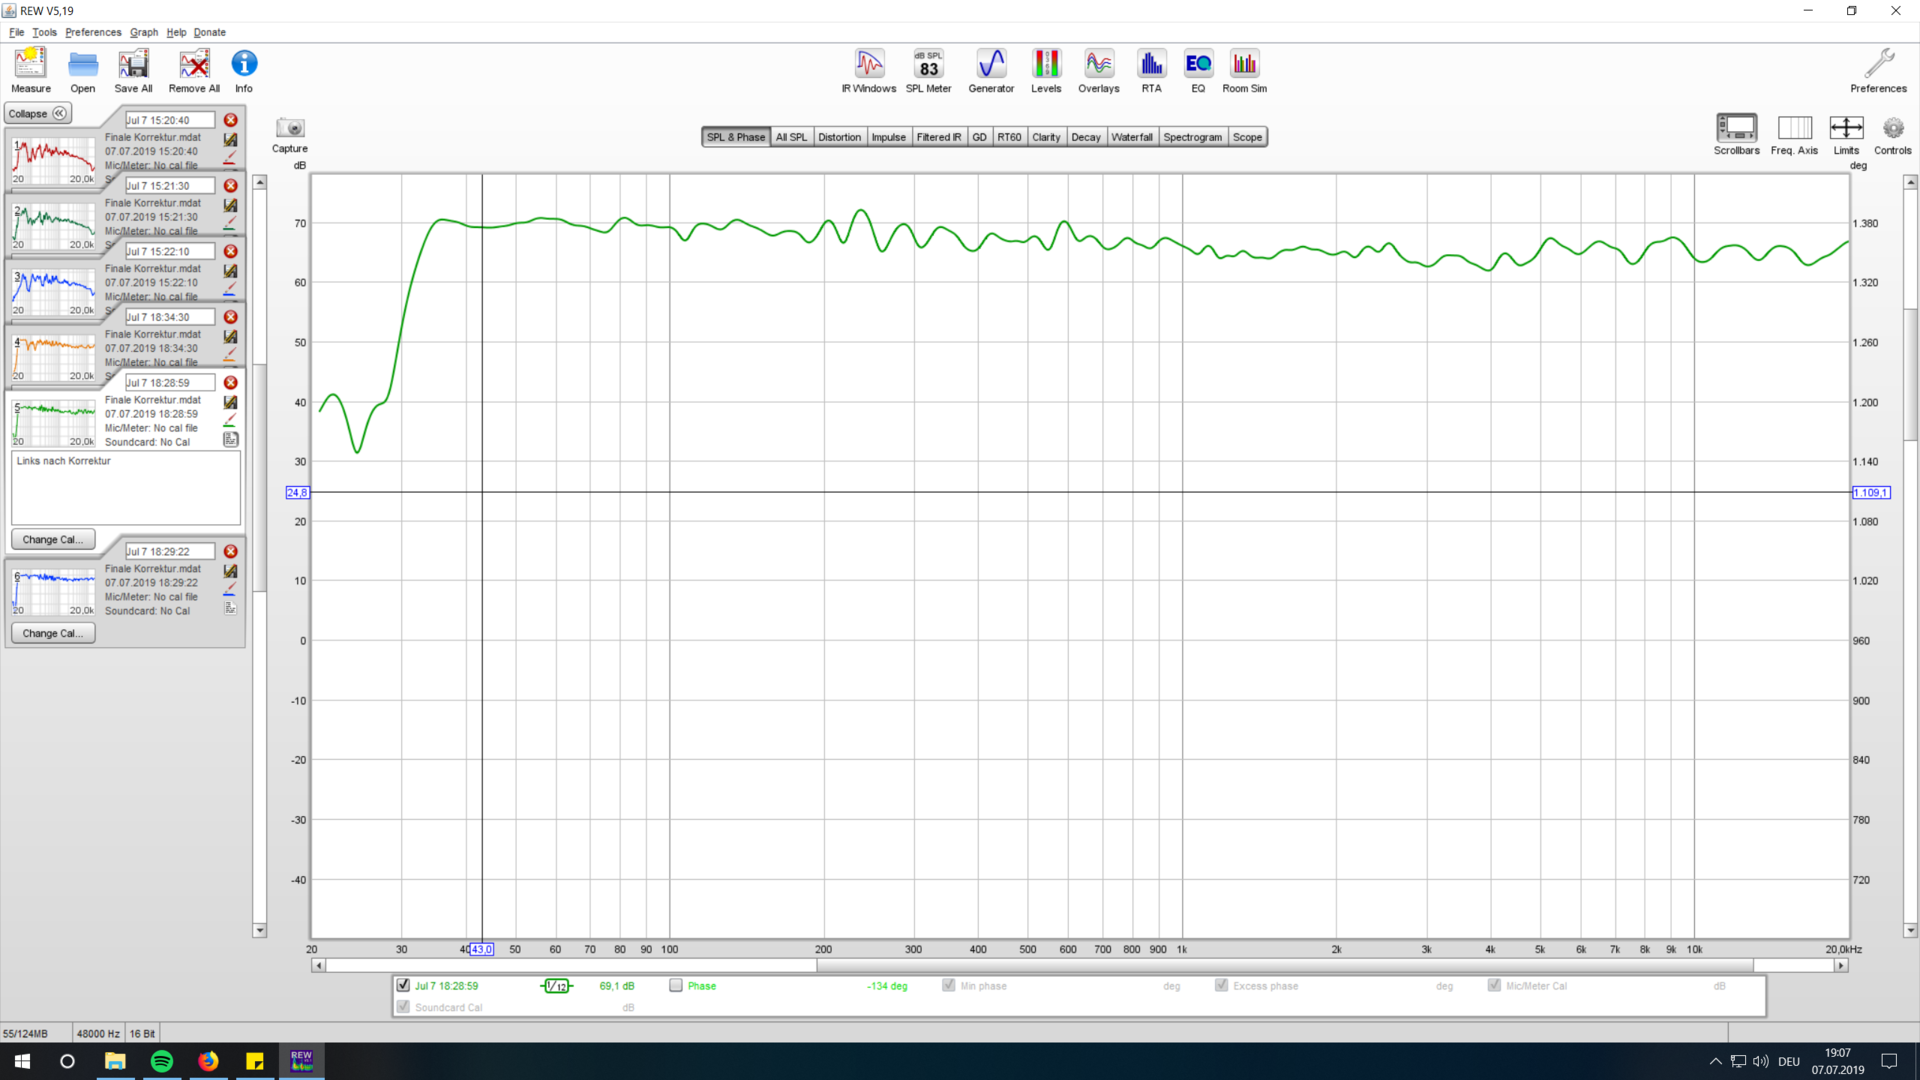Remove measurement Jul 7 15:21:30
Image resolution: width=1920 pixels, height=1080 pixels.
231,186
